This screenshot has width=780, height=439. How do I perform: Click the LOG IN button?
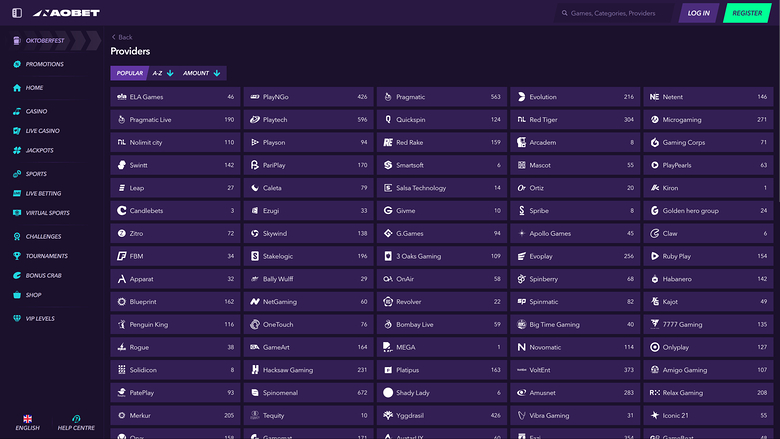coord(698,13)
